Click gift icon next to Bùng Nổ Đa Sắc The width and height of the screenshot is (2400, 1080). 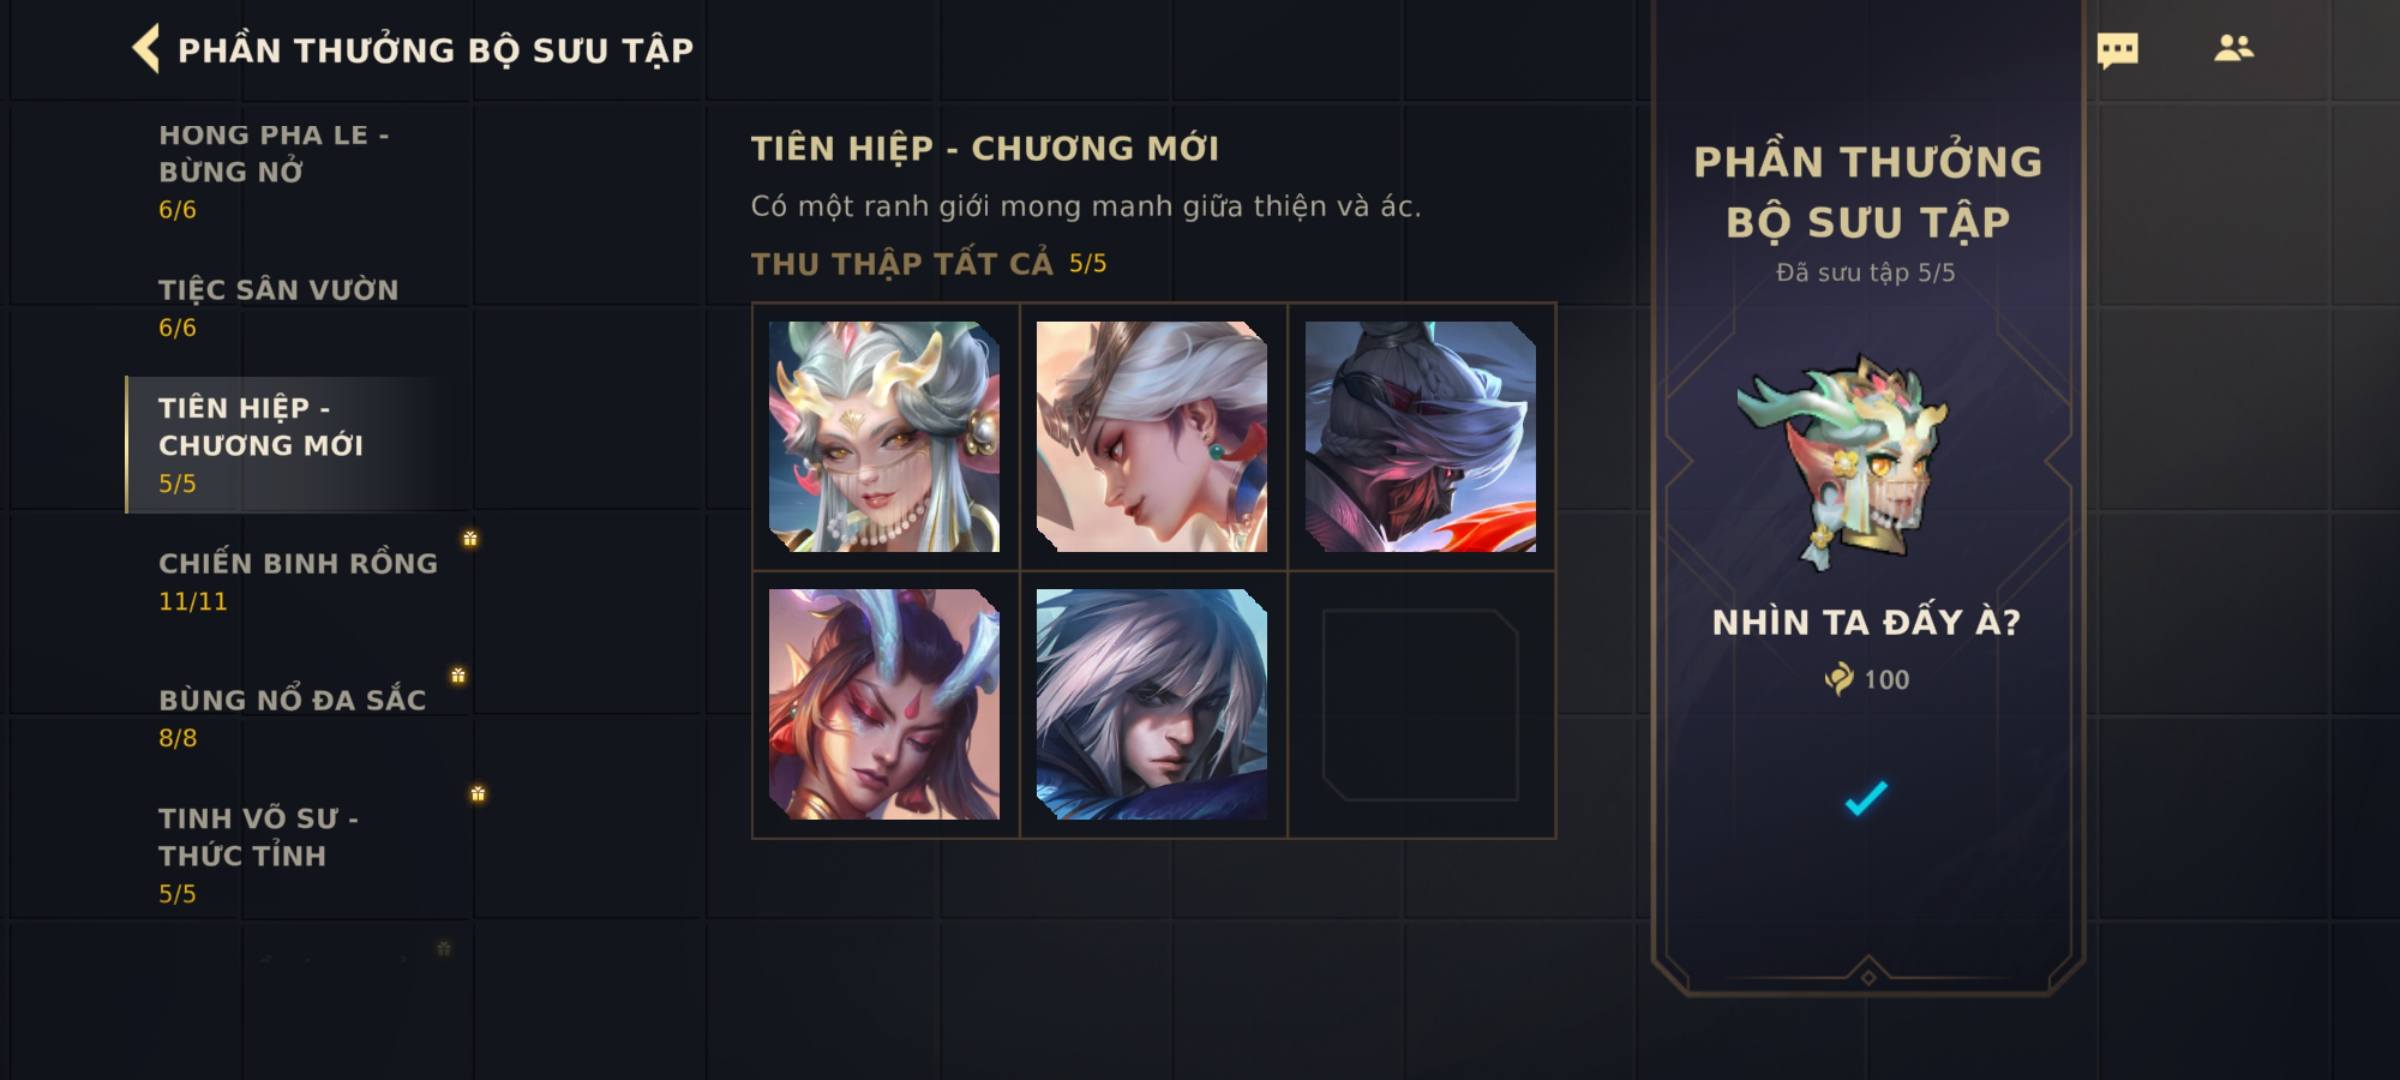(458, 676)
